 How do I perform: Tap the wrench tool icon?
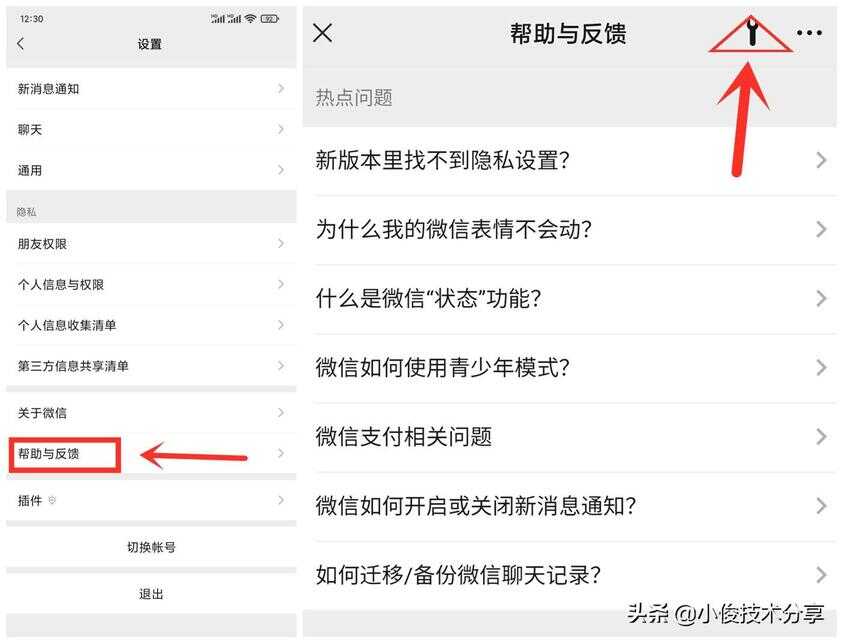(x=753, y=32)
